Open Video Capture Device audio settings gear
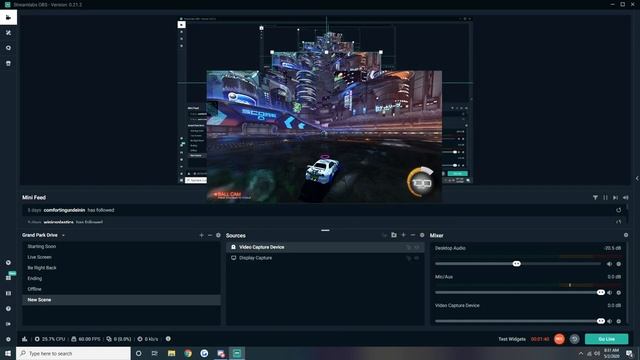Image resolution: width=640 pixels, height=360 pixels. point(619,321)
